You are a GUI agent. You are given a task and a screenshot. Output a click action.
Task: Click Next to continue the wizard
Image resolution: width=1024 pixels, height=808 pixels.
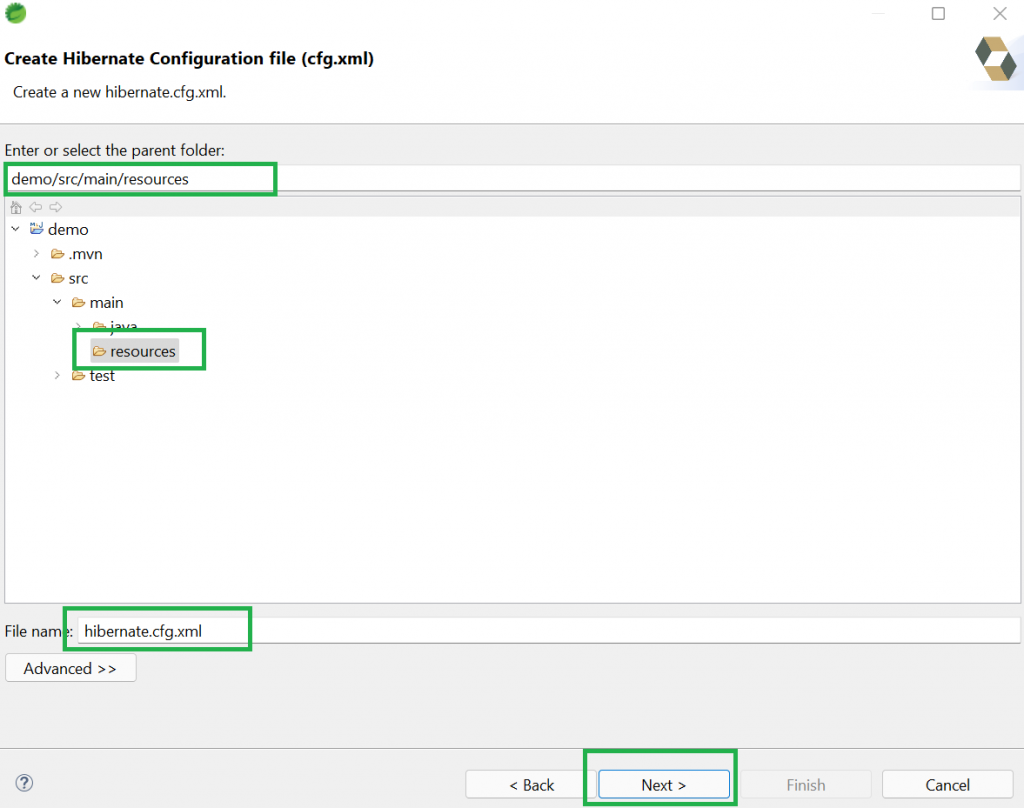[x=664, y=784]
